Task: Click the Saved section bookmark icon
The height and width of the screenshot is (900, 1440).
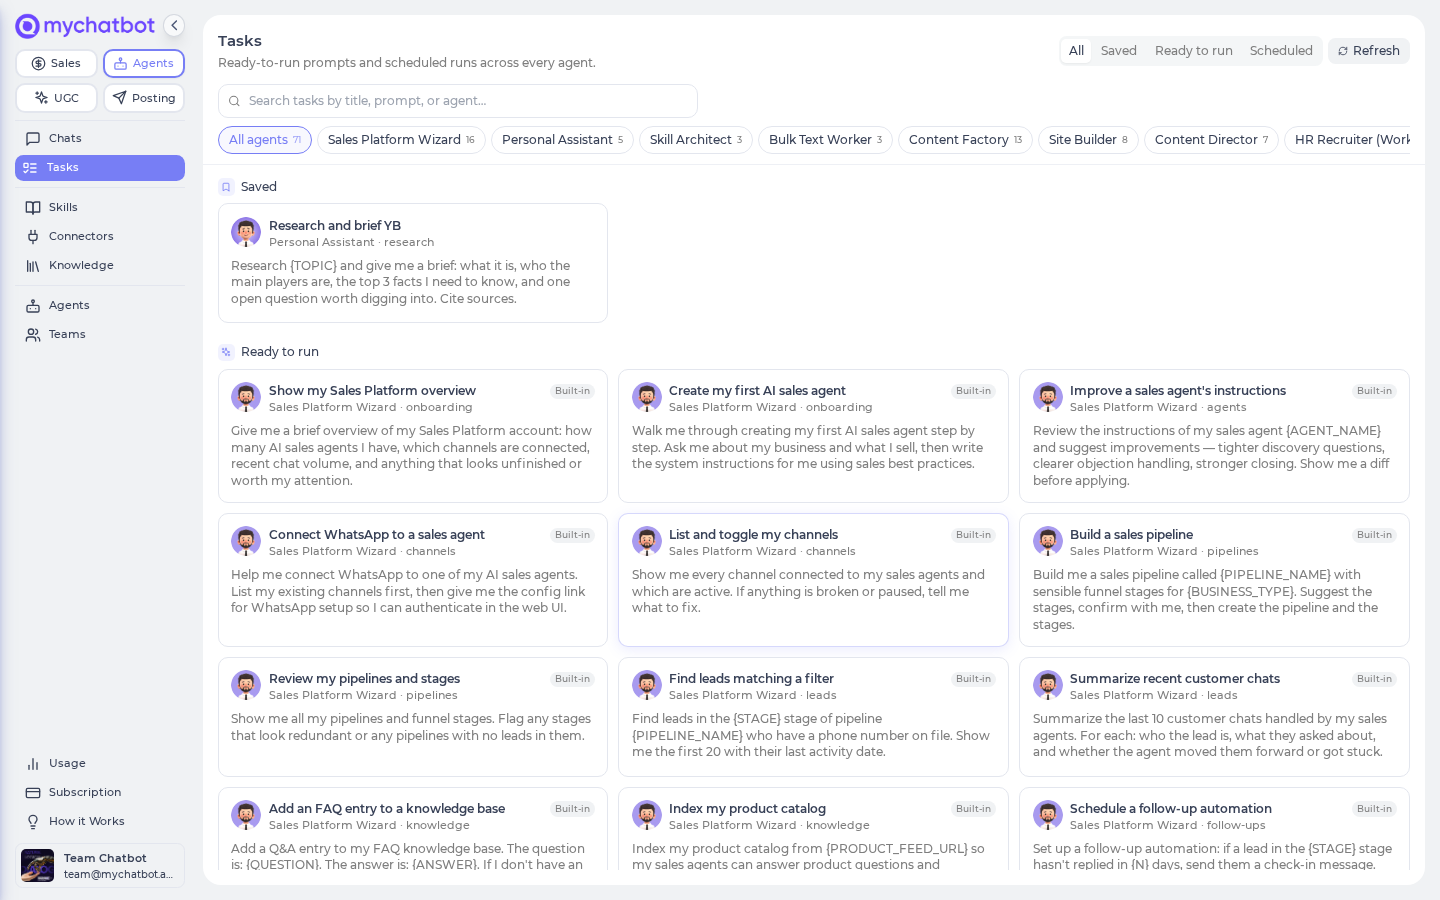Action: [226, 187]
